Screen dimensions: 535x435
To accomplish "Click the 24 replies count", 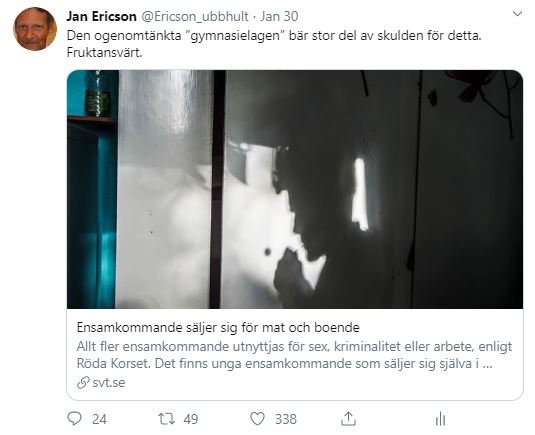I will coord(99,419).
